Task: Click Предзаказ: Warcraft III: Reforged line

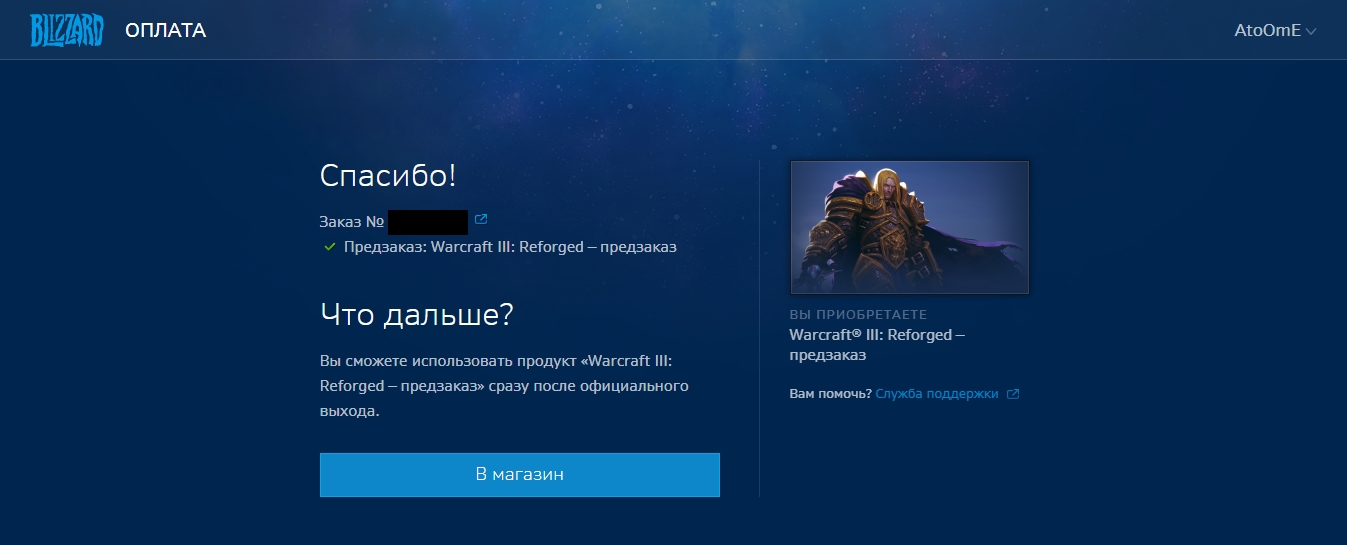Action: tap(510, 247)
